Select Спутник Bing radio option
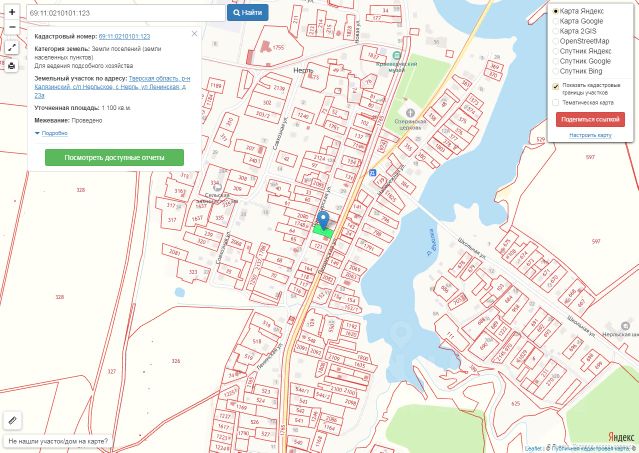Image resolution: width=639 pixels, height=453 pixels. point(555,71)
